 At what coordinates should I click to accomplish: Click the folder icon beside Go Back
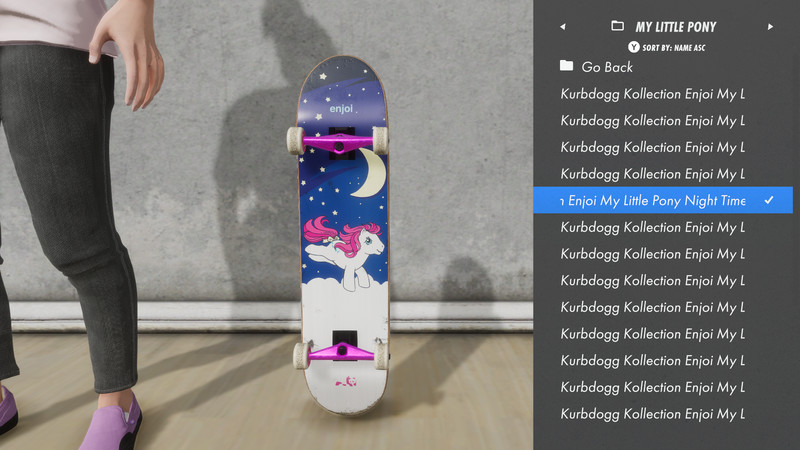click(x=566, y=65)
